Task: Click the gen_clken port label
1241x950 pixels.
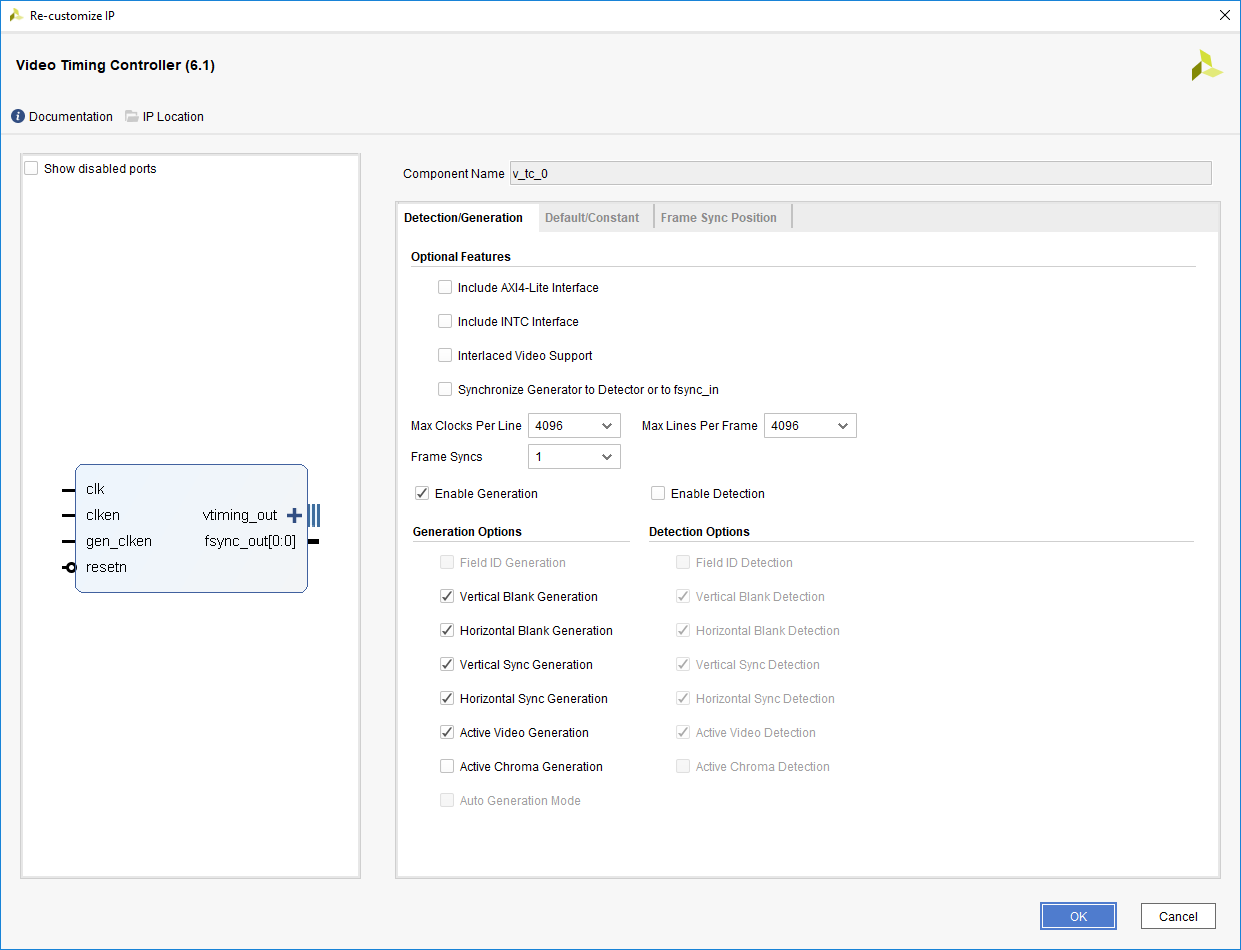Action: pyautogui.click(x=119, y=541)
